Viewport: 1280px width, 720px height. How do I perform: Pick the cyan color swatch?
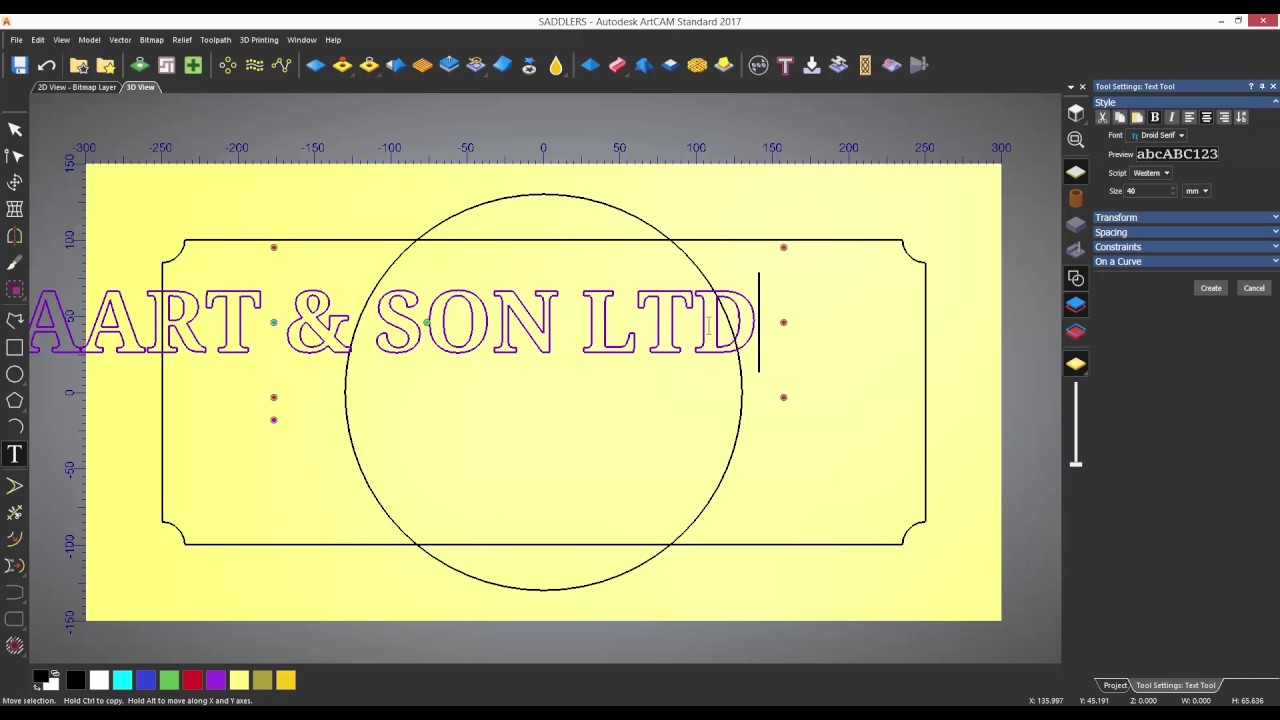tap(122, 681)
